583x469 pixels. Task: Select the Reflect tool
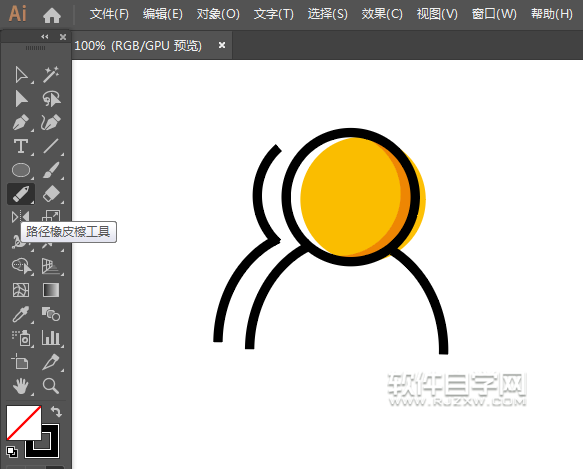(20, 216)
